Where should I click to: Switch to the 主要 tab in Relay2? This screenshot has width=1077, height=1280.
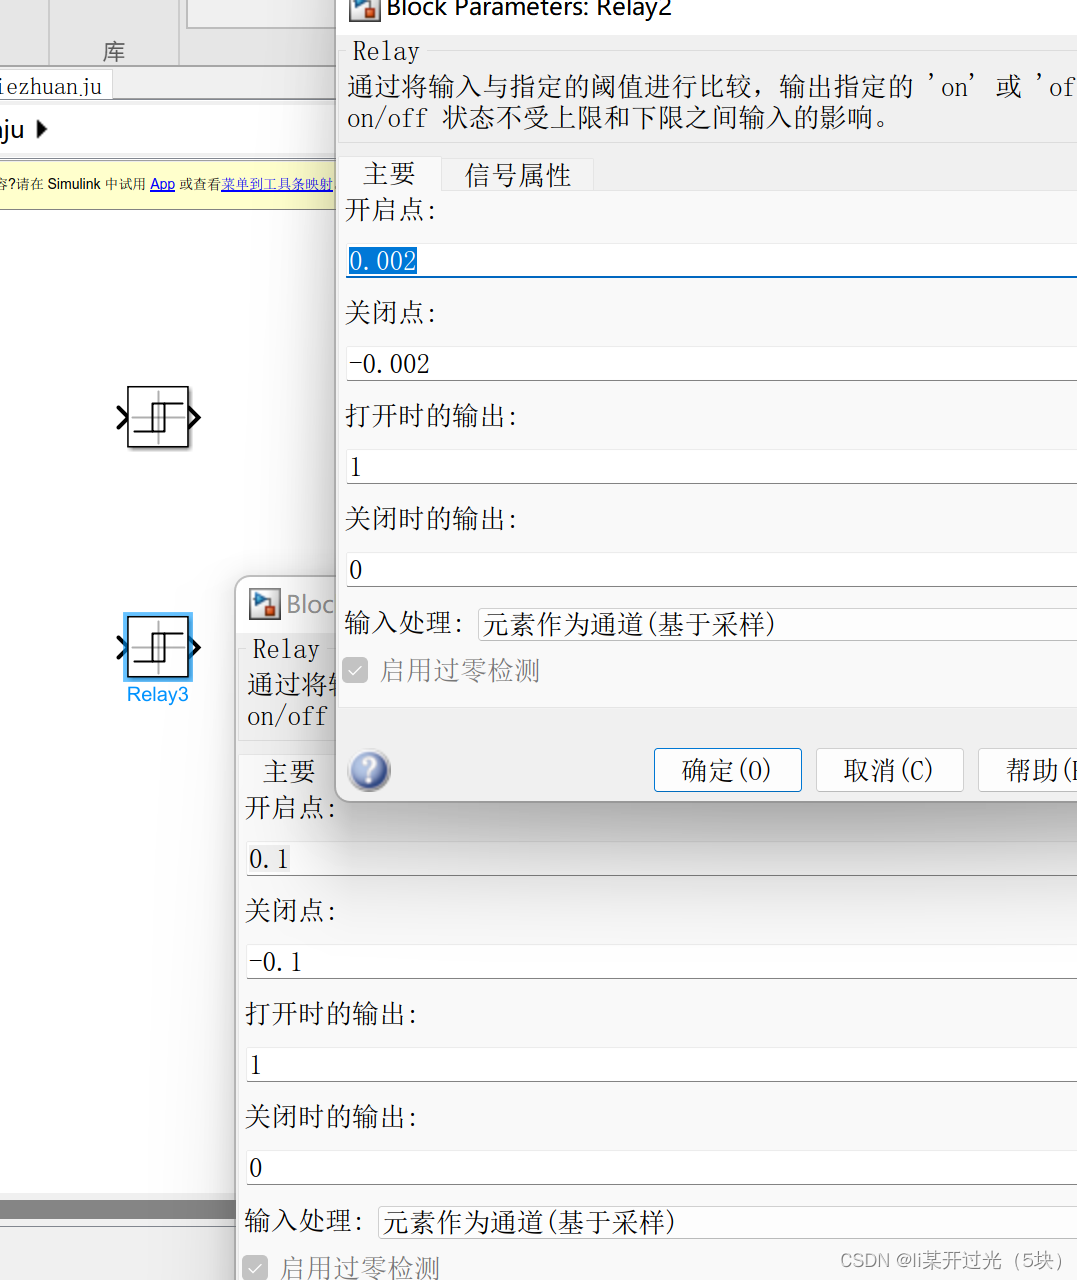point(389,174)
